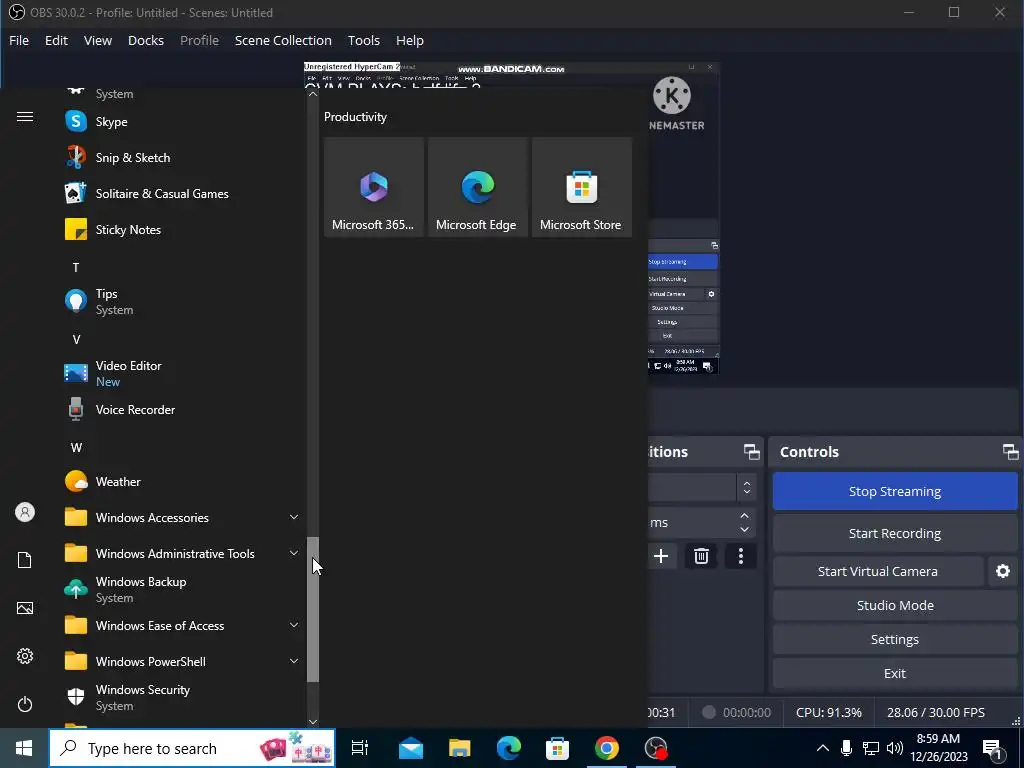The height and width of the screenshot is (768, 1024).
Task: Open OBS Docks menu
Action: pos(146,40)
